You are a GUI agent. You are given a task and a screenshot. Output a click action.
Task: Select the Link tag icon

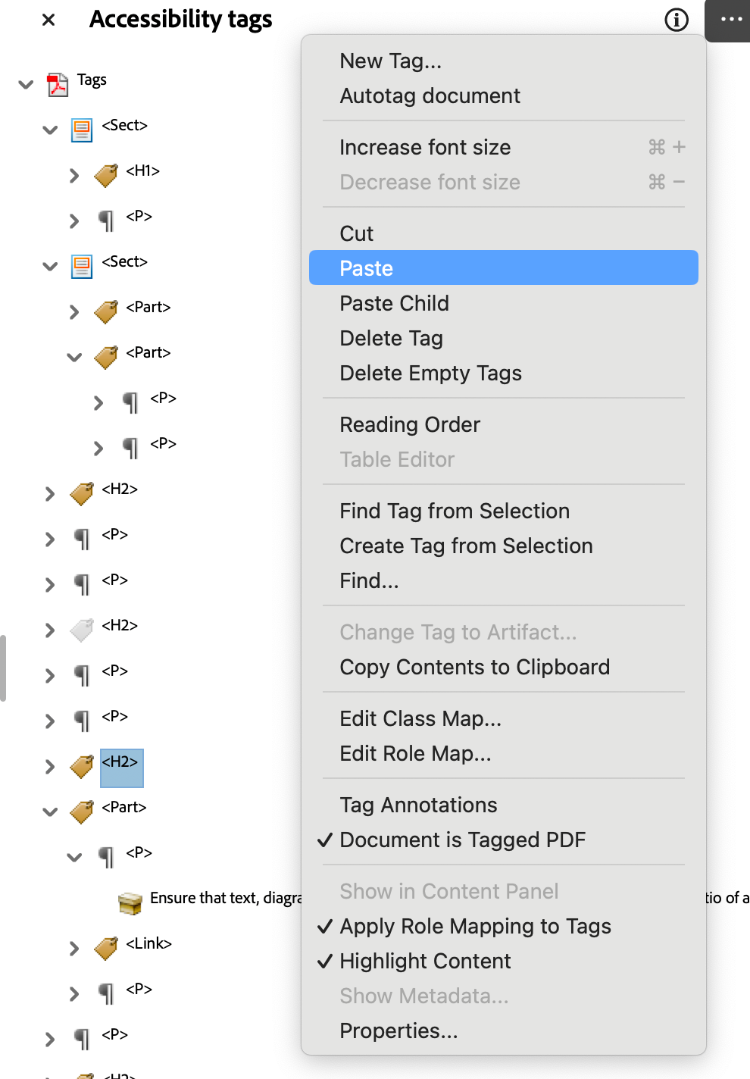coord(105,943)
